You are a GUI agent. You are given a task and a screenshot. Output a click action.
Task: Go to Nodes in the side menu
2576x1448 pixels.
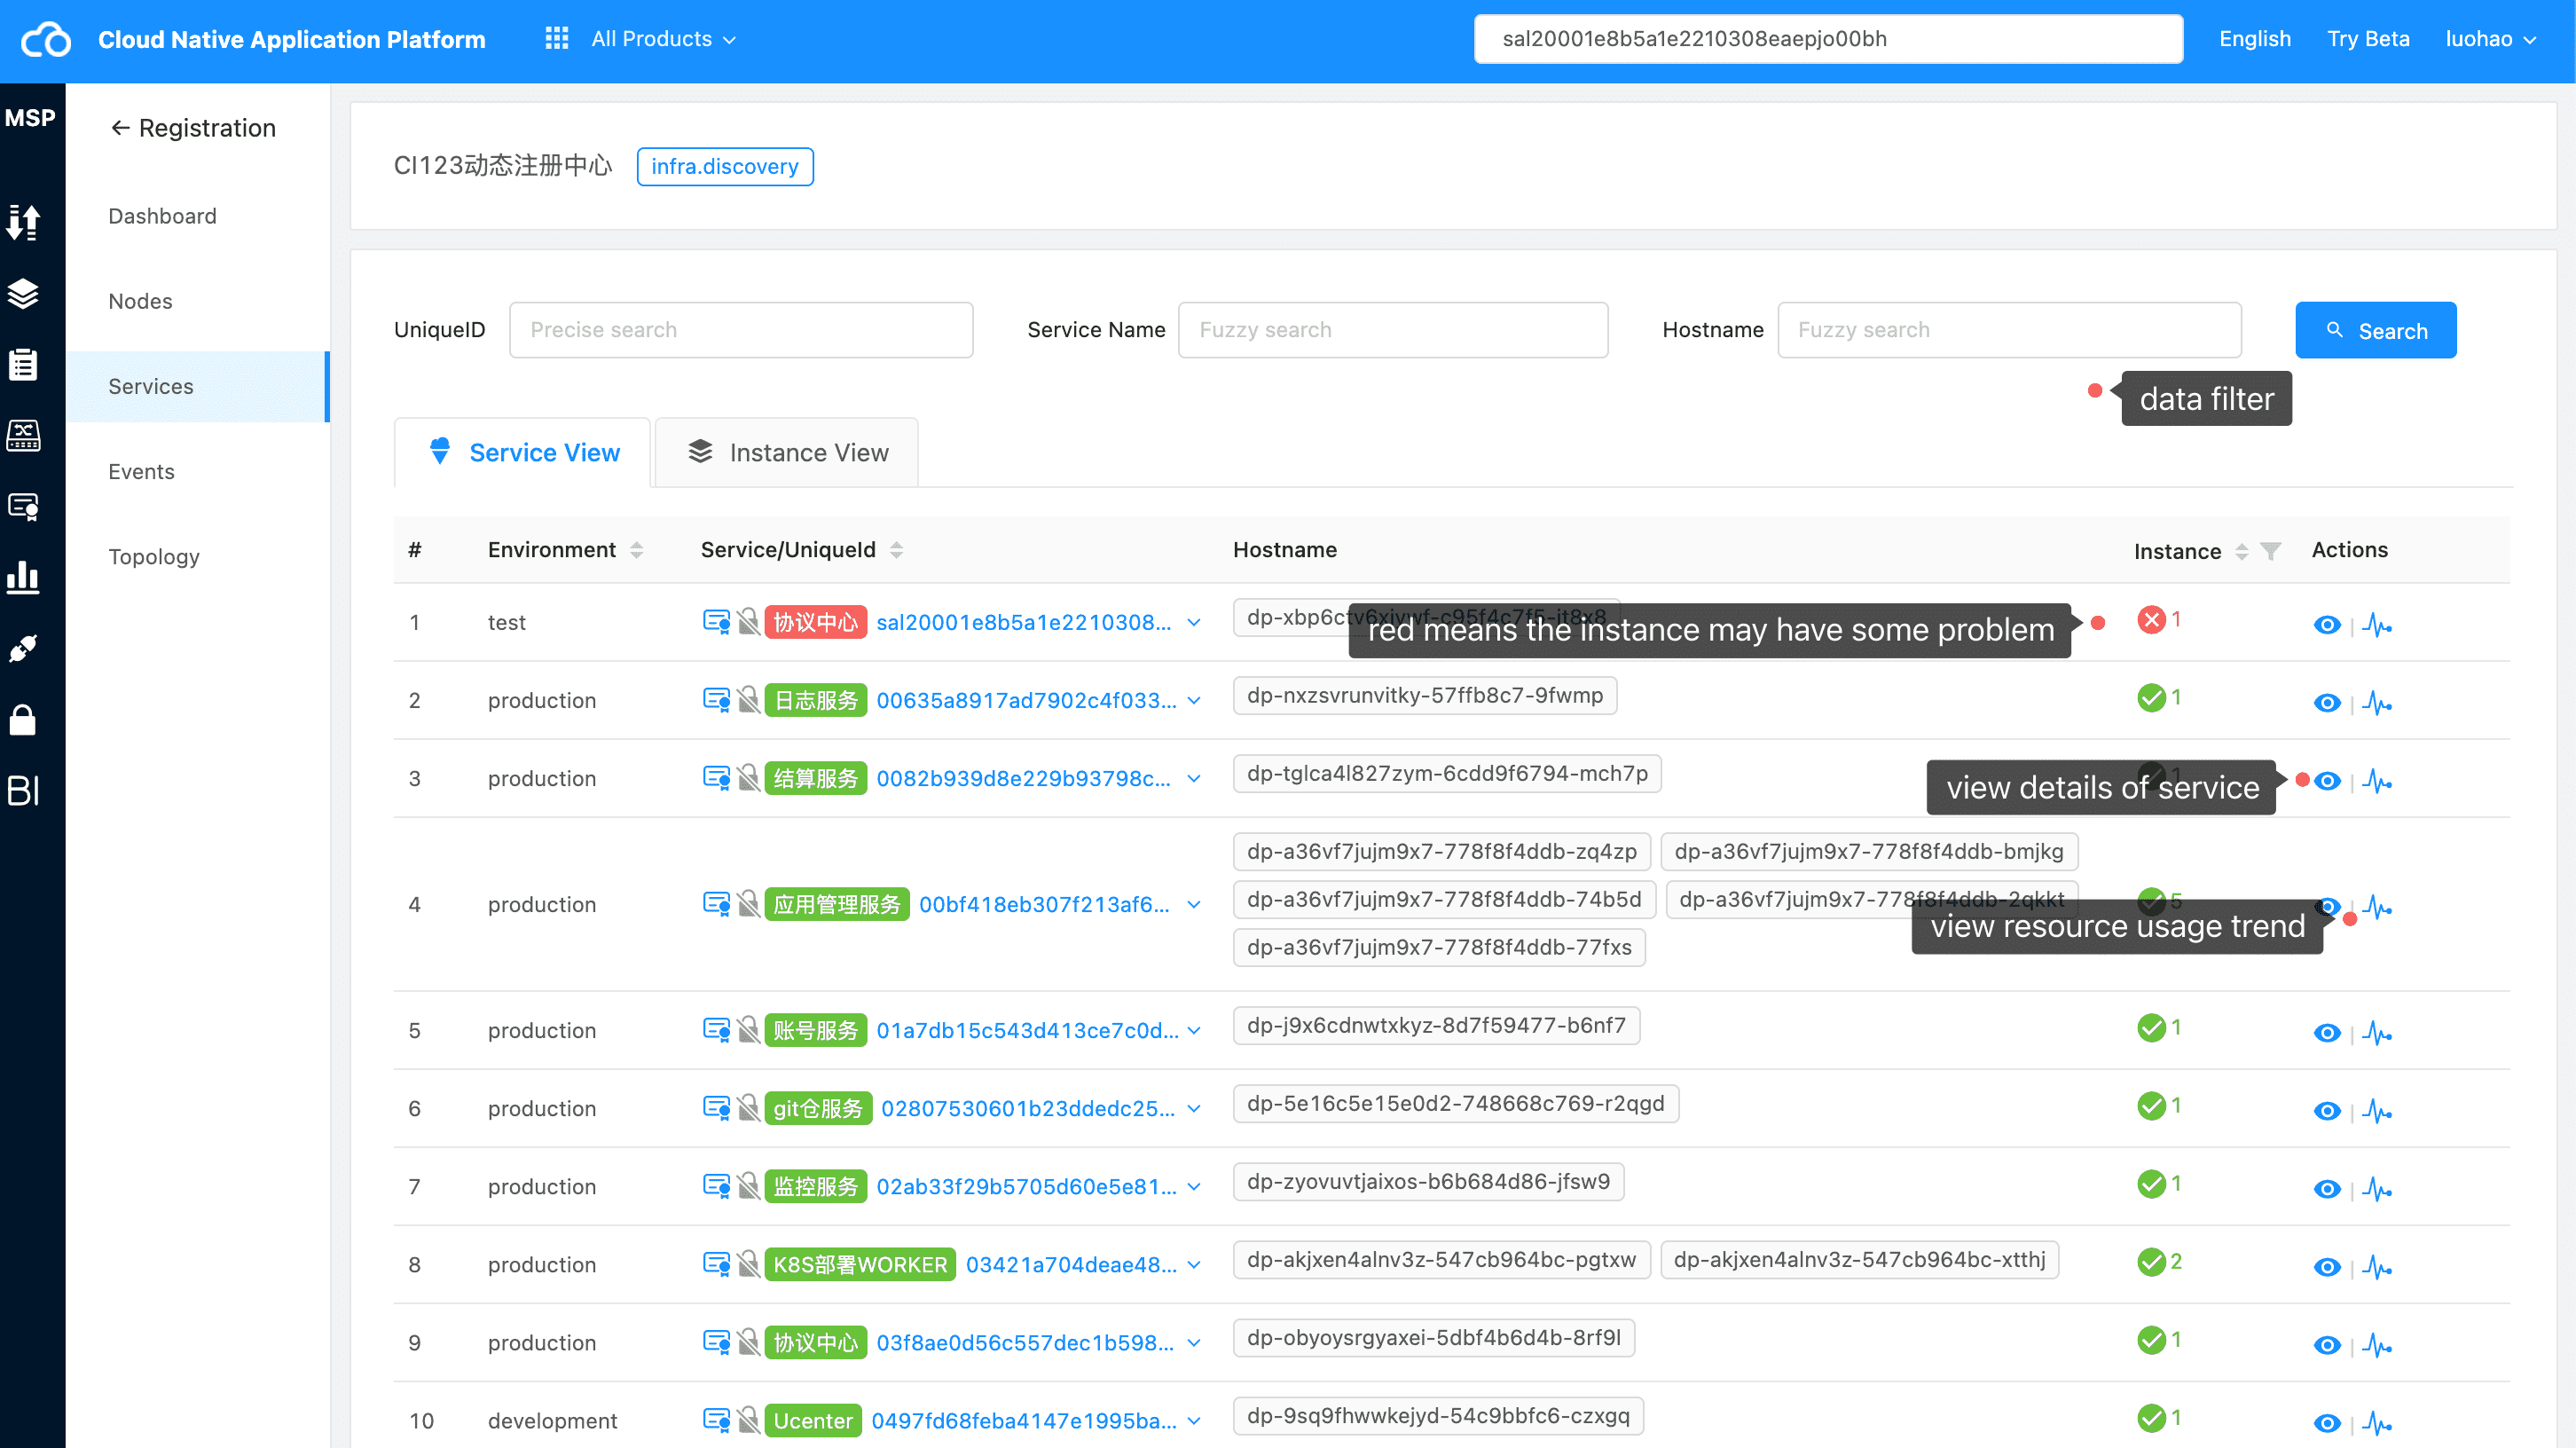pos(140,301)
